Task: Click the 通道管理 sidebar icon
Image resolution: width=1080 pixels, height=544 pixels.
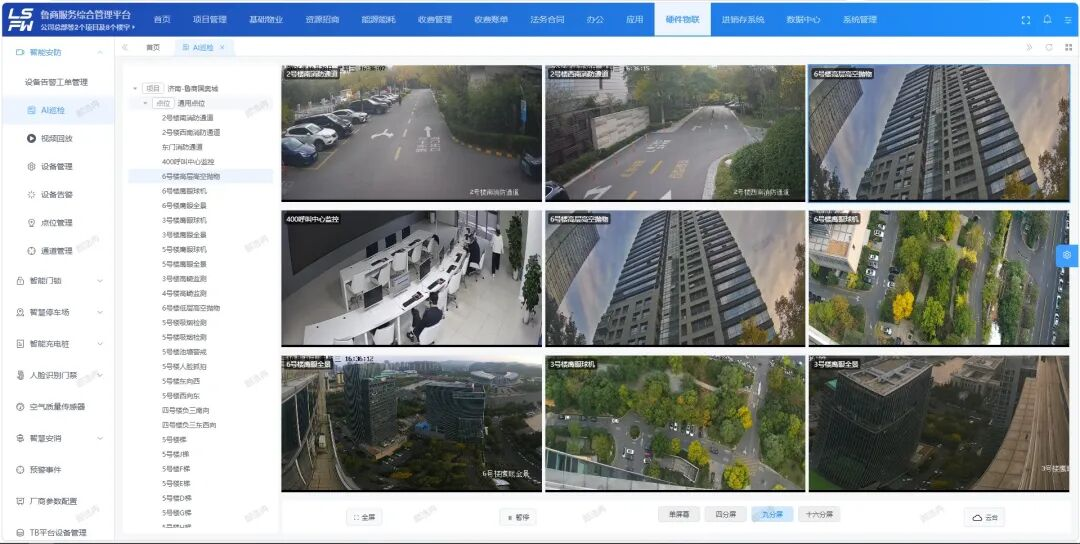Action: point(31,251)
